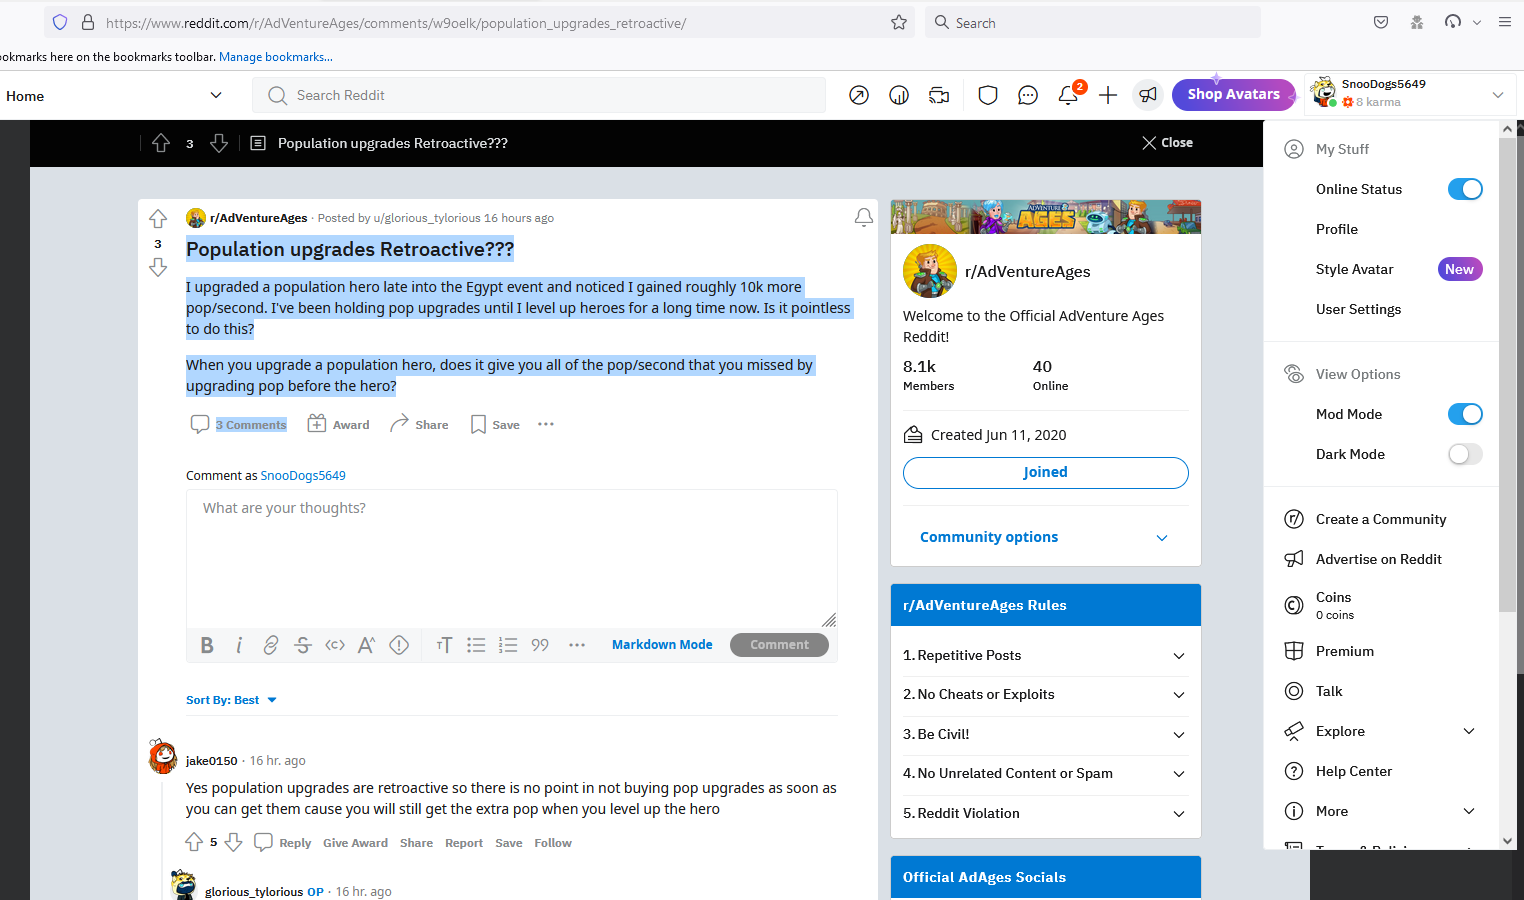Expand the Repetitive Posts rule
Viewport: 1524px width, 900px height.
[x=1044, y=655]
